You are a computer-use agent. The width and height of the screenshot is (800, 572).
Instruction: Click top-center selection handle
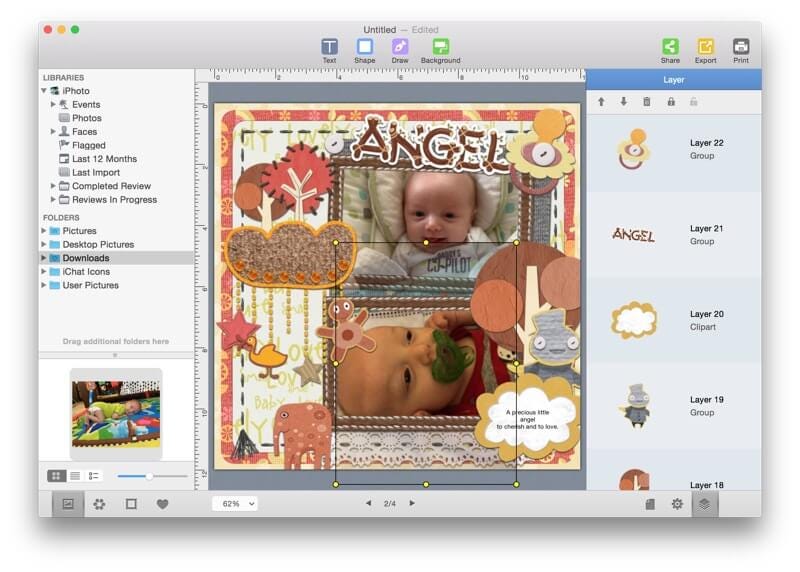pos(426,242)
